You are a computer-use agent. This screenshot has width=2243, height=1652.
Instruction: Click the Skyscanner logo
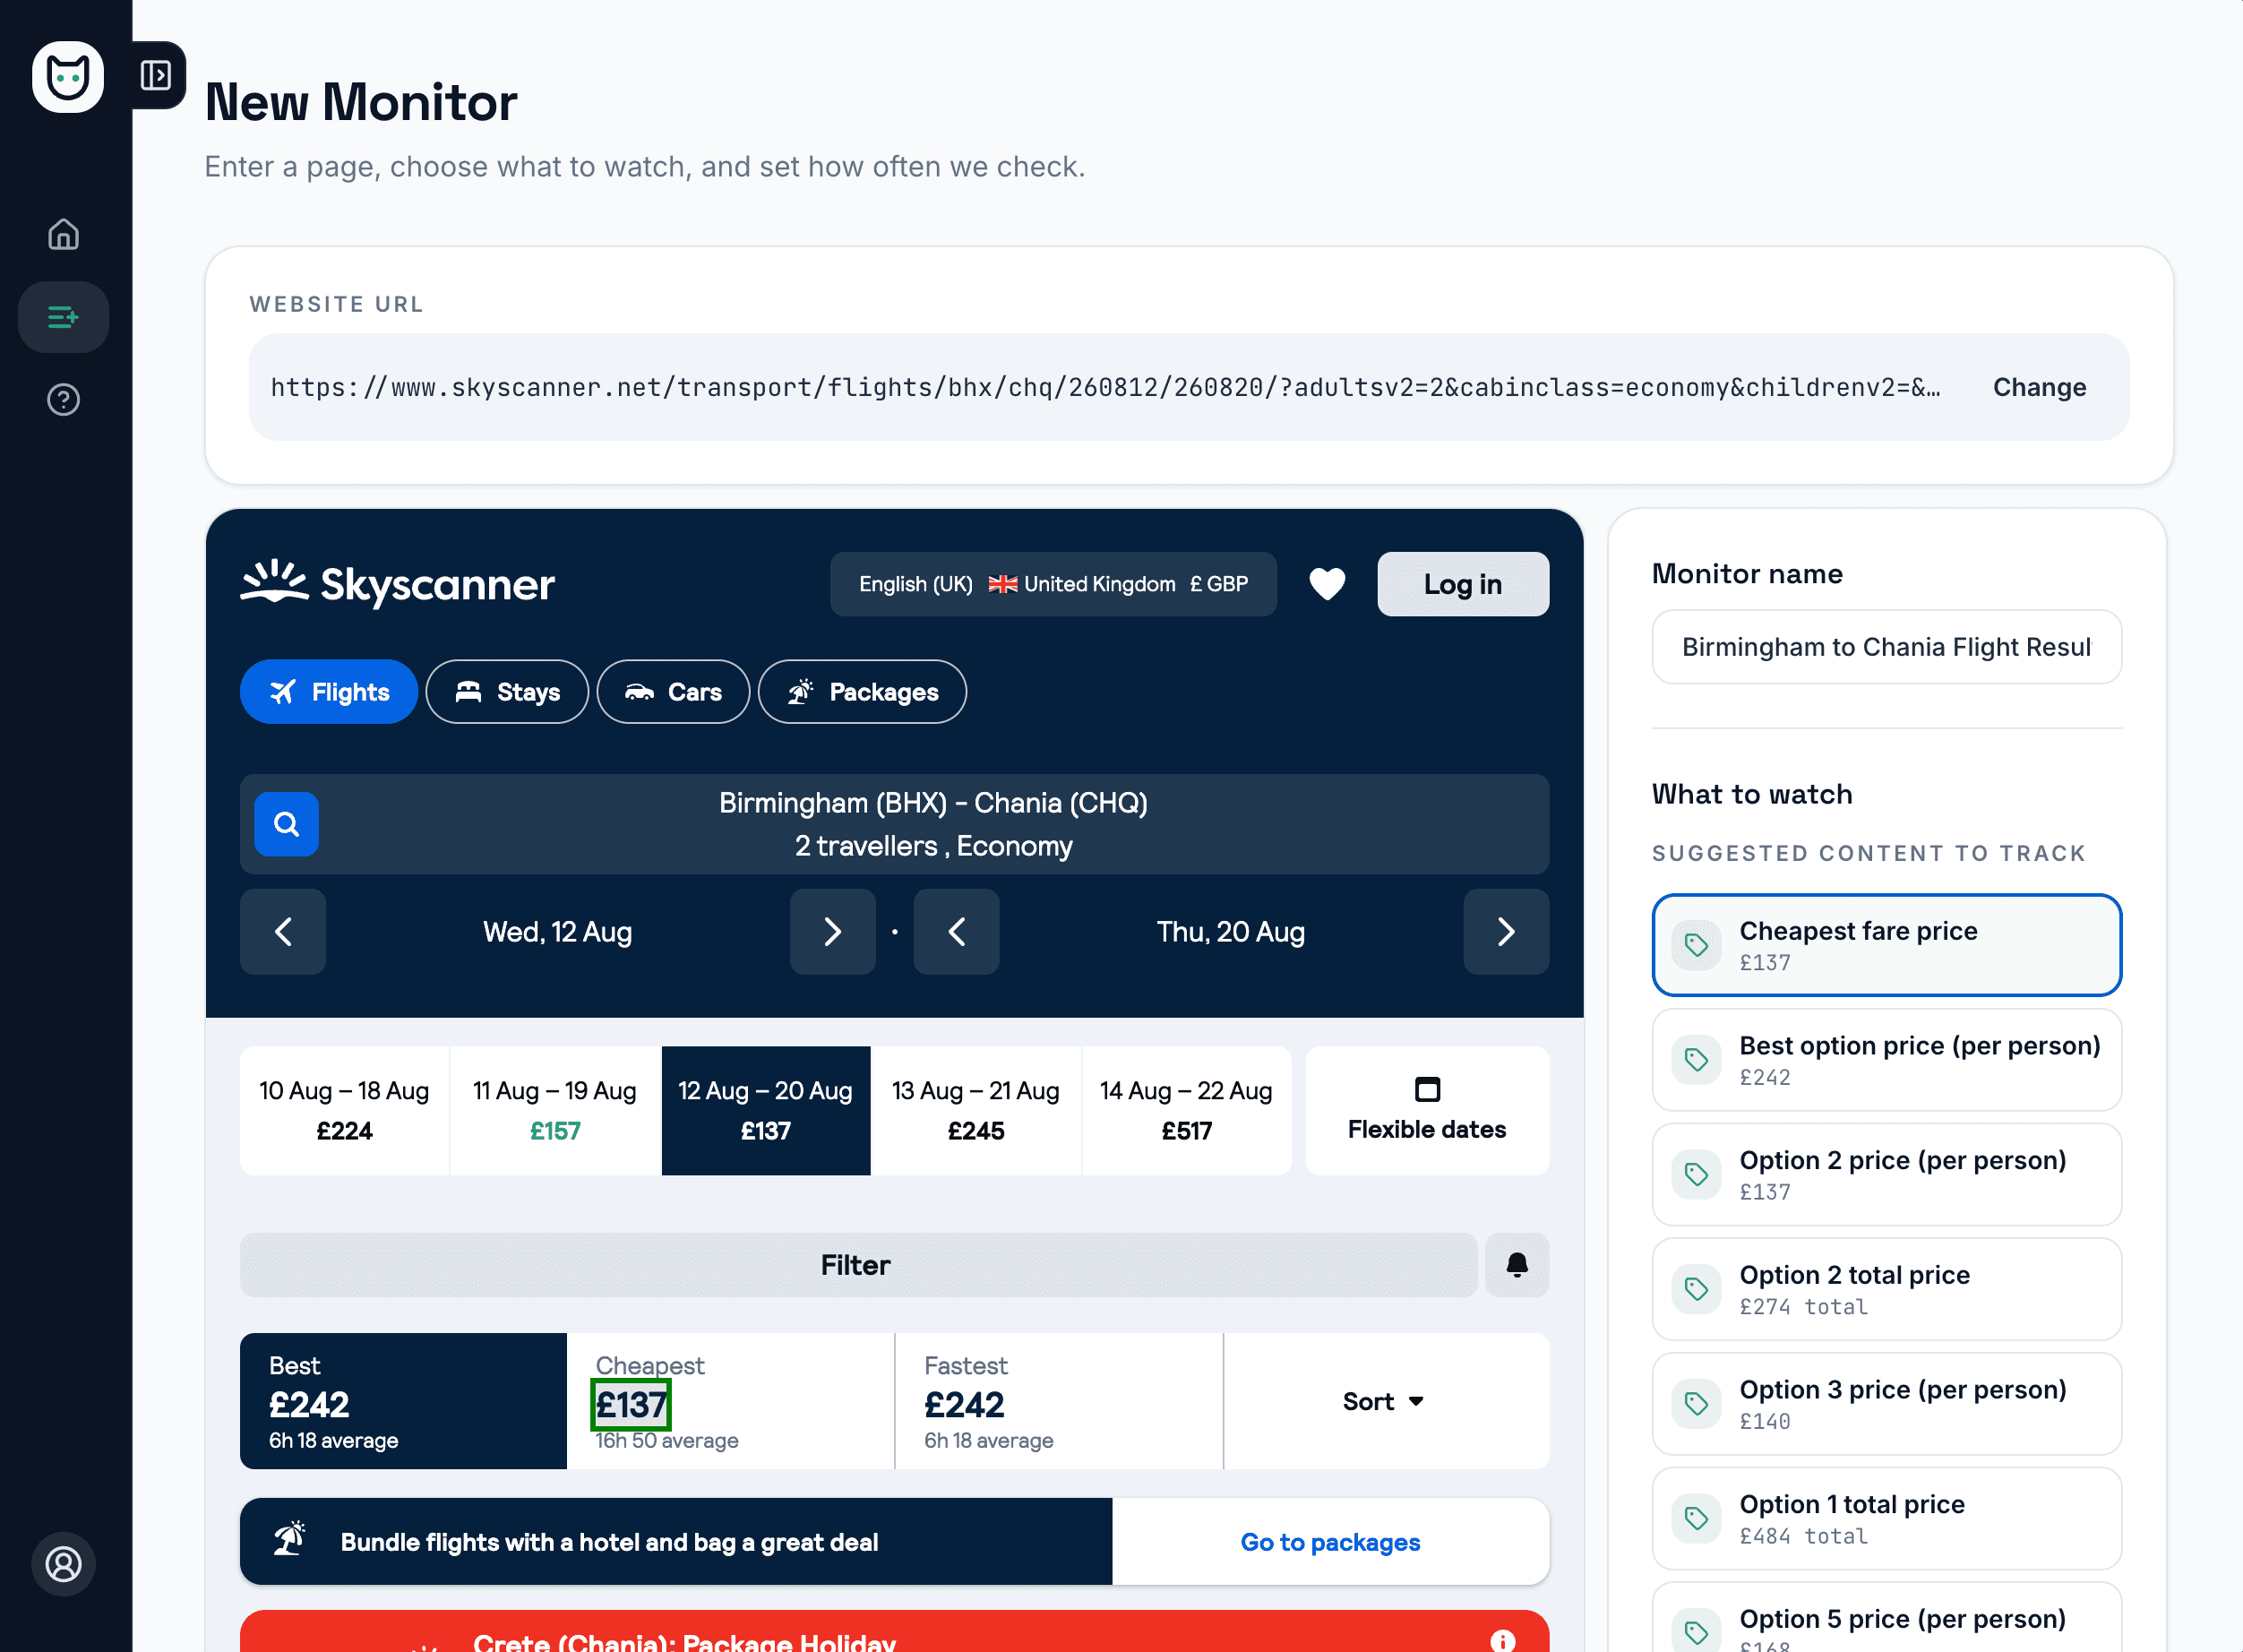tap(397, 584)
